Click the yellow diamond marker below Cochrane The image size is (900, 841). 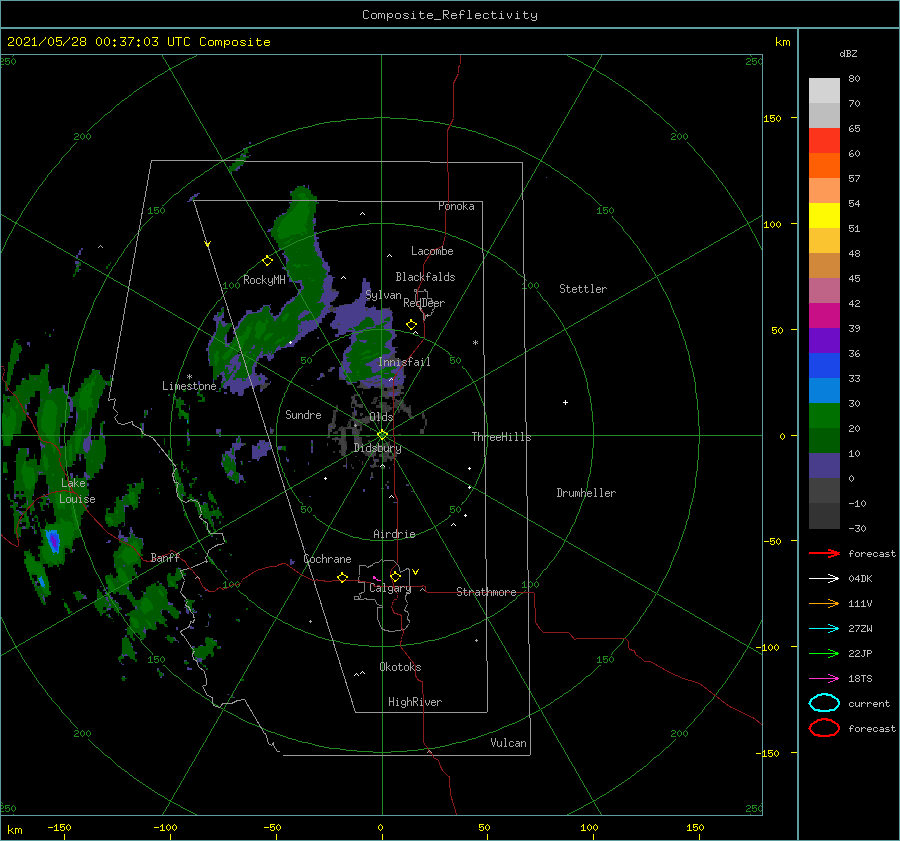click(343, 577)
